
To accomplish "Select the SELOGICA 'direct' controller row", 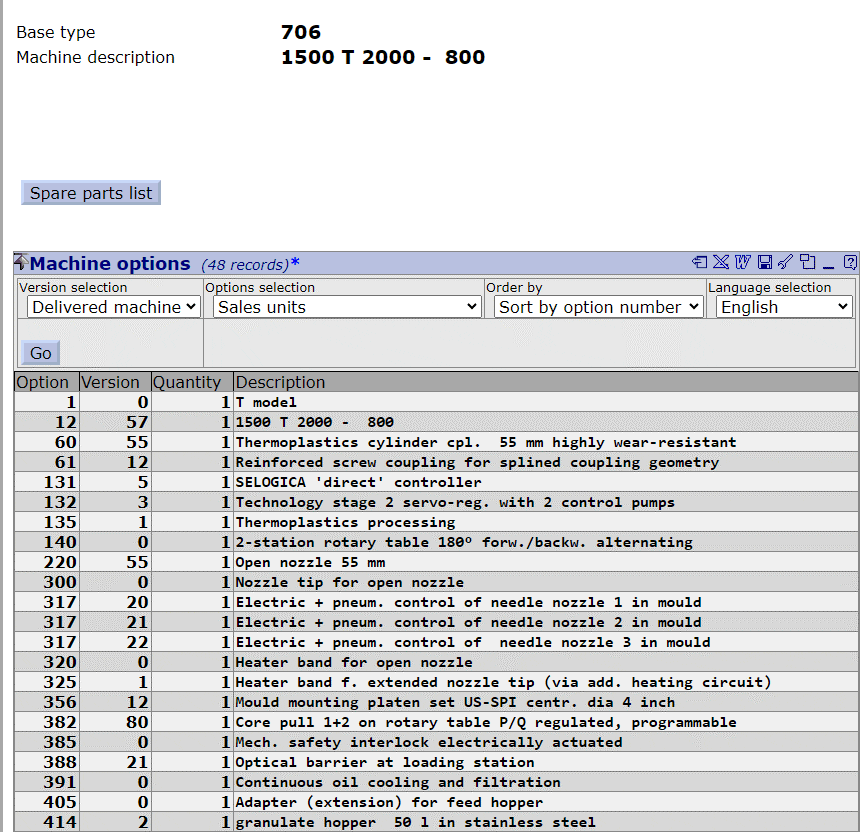I will pyautogui.click(x=358, y=482).
